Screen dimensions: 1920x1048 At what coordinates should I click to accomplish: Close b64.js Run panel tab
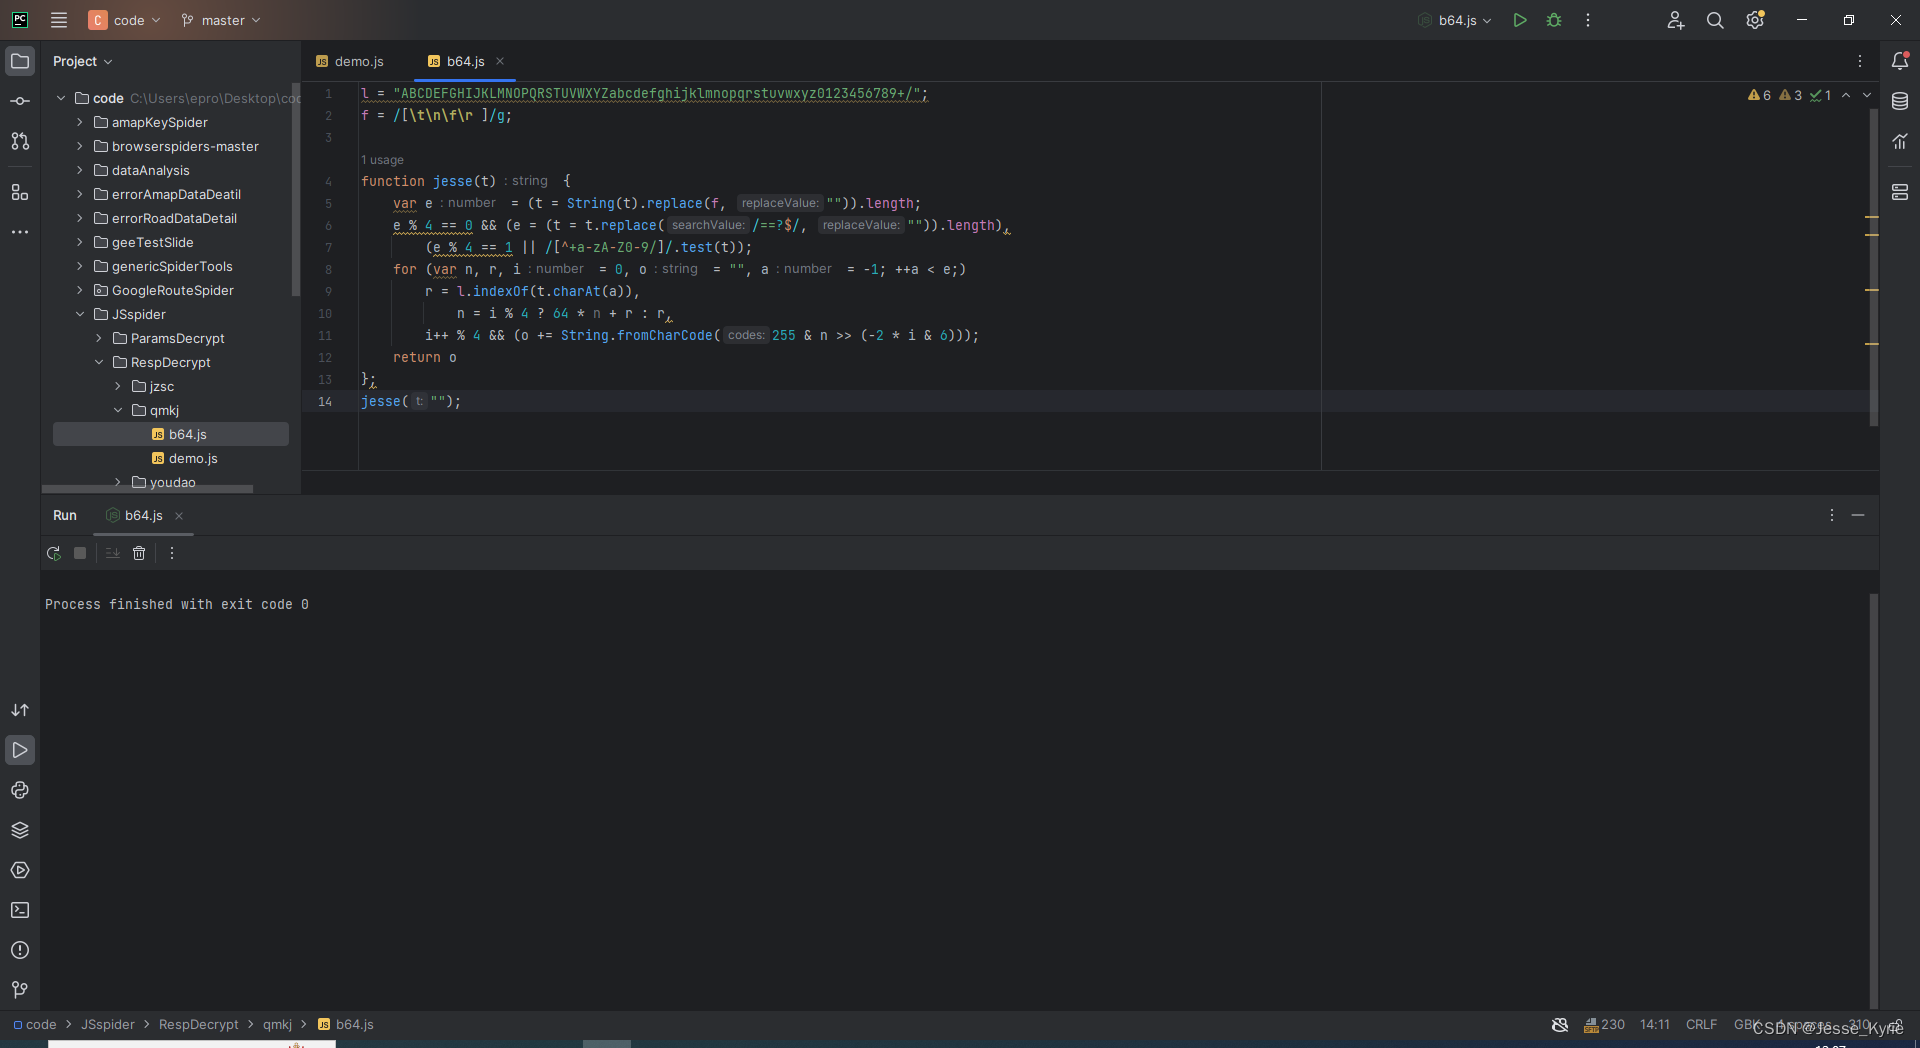(179, 516)
